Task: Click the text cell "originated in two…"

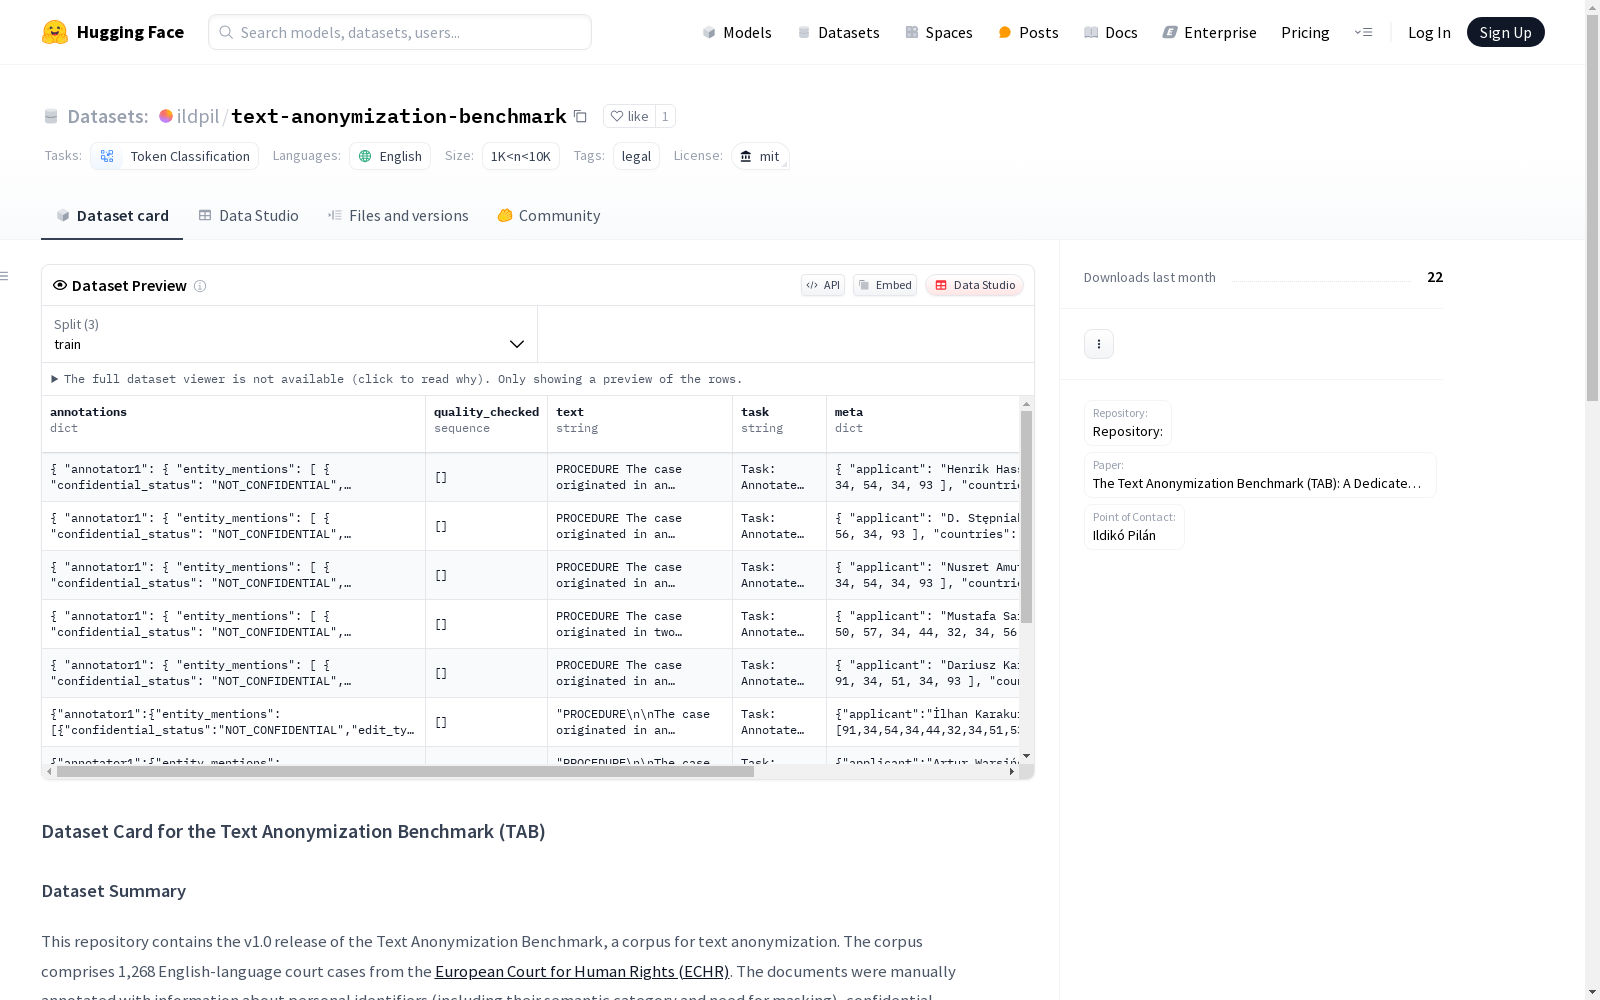Action: pyautogui.click(x=640, y=624)
